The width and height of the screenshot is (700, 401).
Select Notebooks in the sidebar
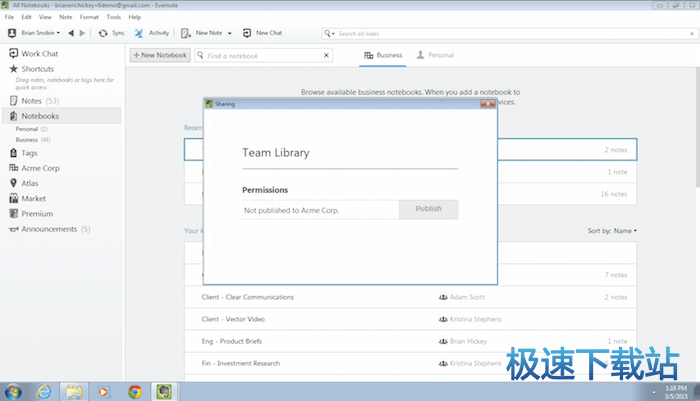(x=62, y=116)
